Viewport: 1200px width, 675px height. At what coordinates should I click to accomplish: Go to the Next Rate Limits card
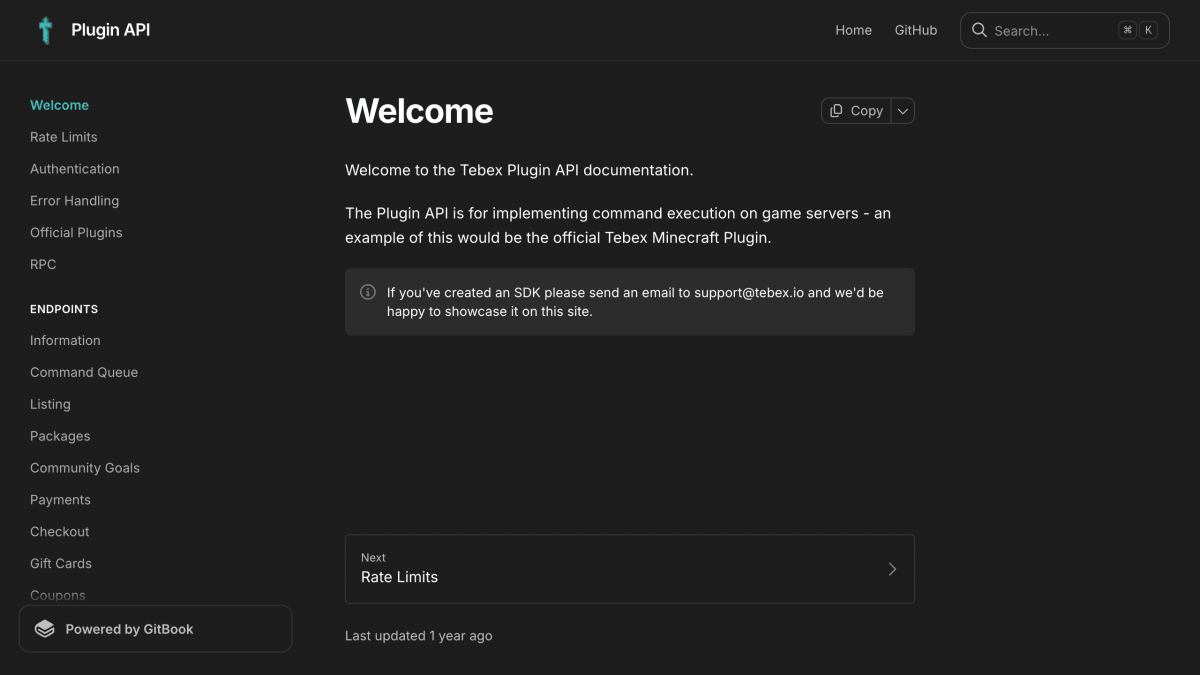(630, 569)
